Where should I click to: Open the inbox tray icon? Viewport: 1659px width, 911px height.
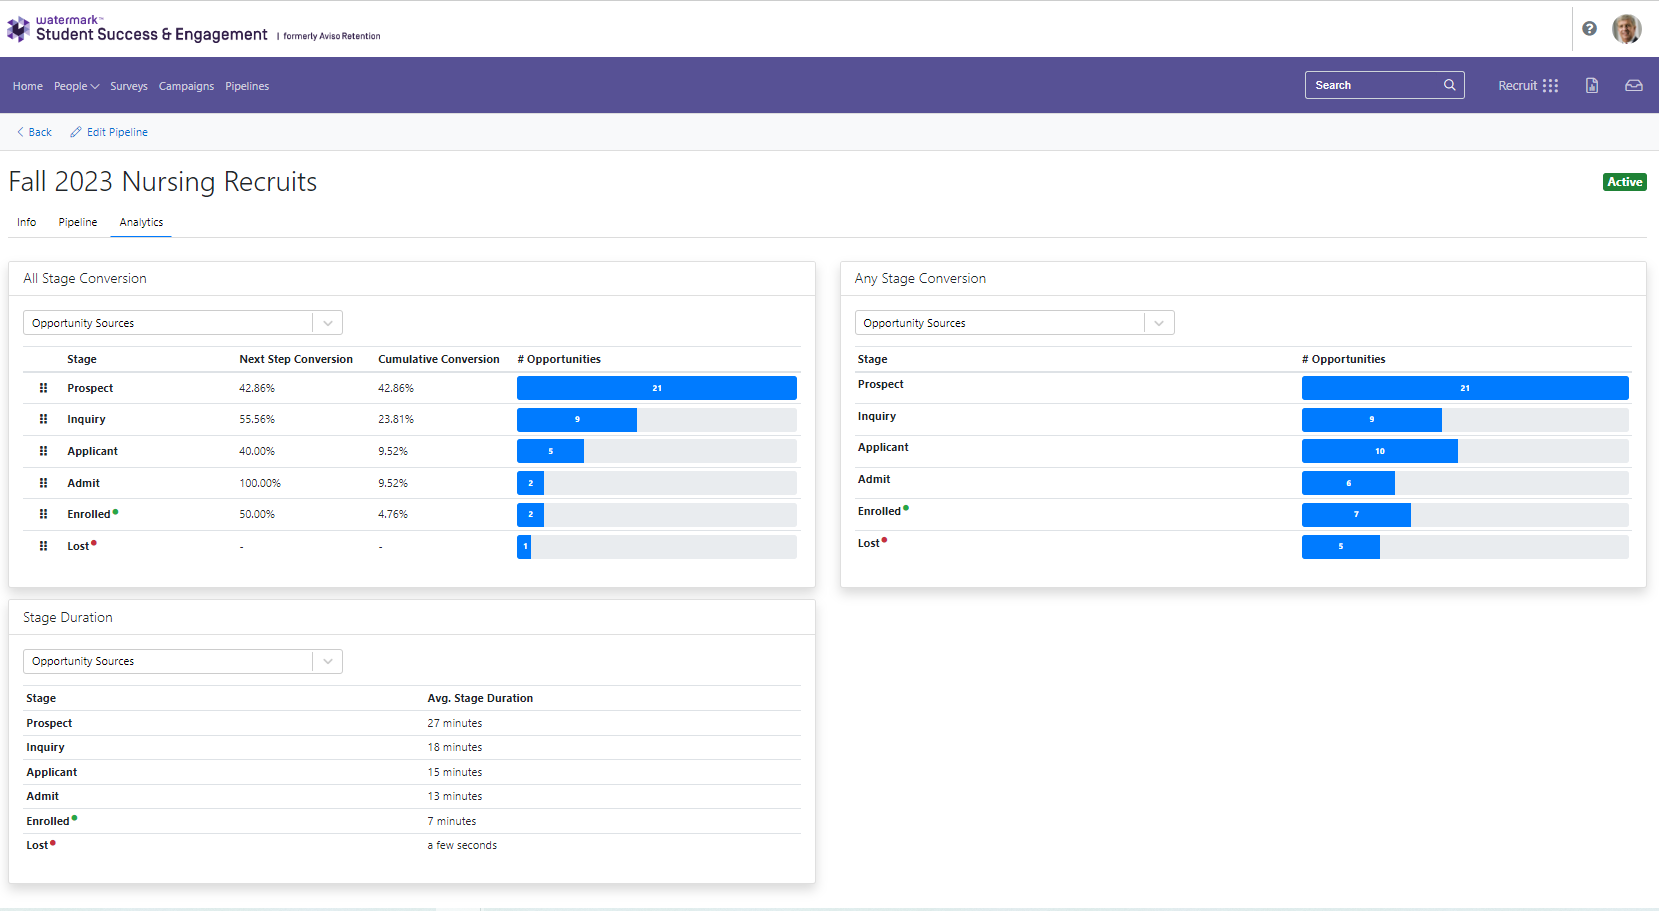[x=1634, y=85]
